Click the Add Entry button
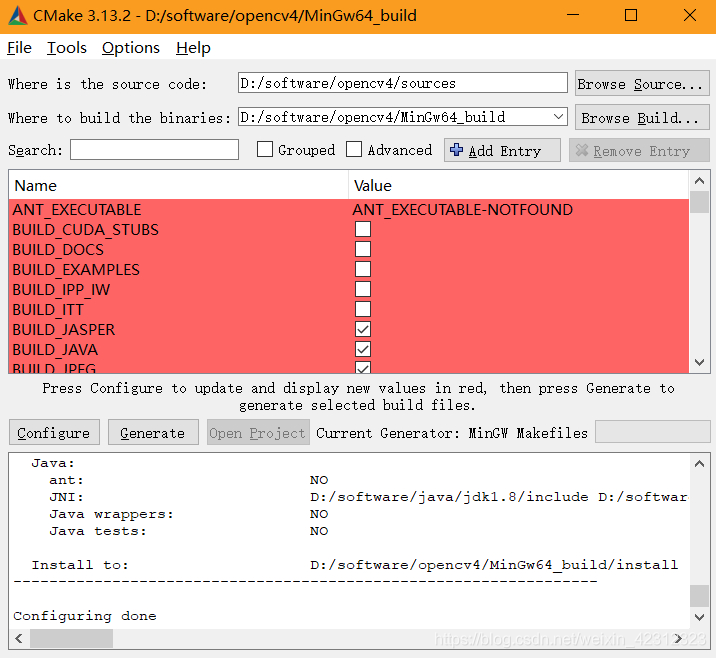 [502, 150]
